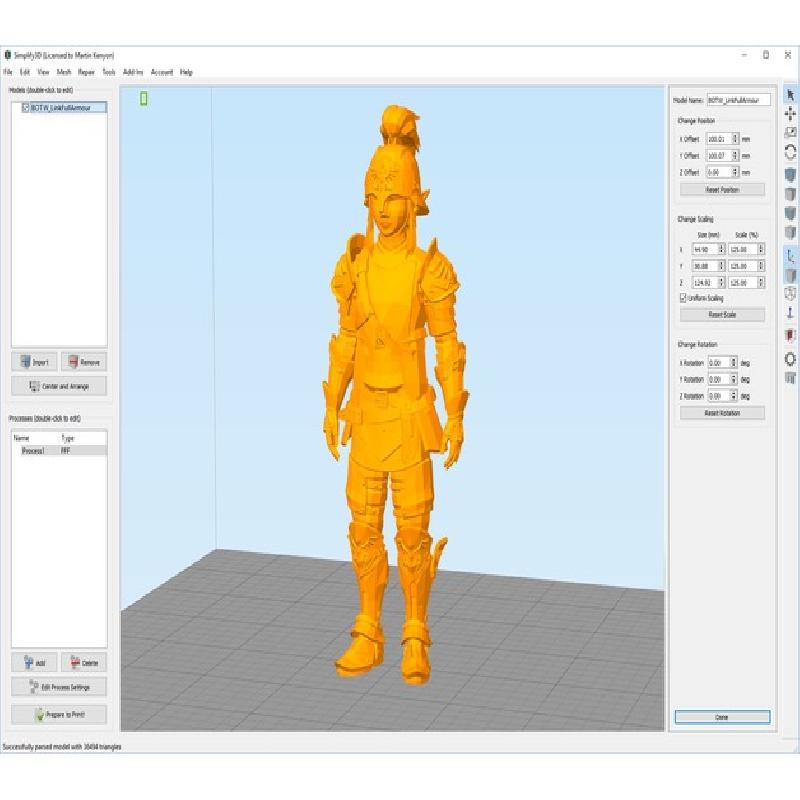Click the FFF type cell
The width and height of the screenshot is (800, 800).
coord(65,451)
